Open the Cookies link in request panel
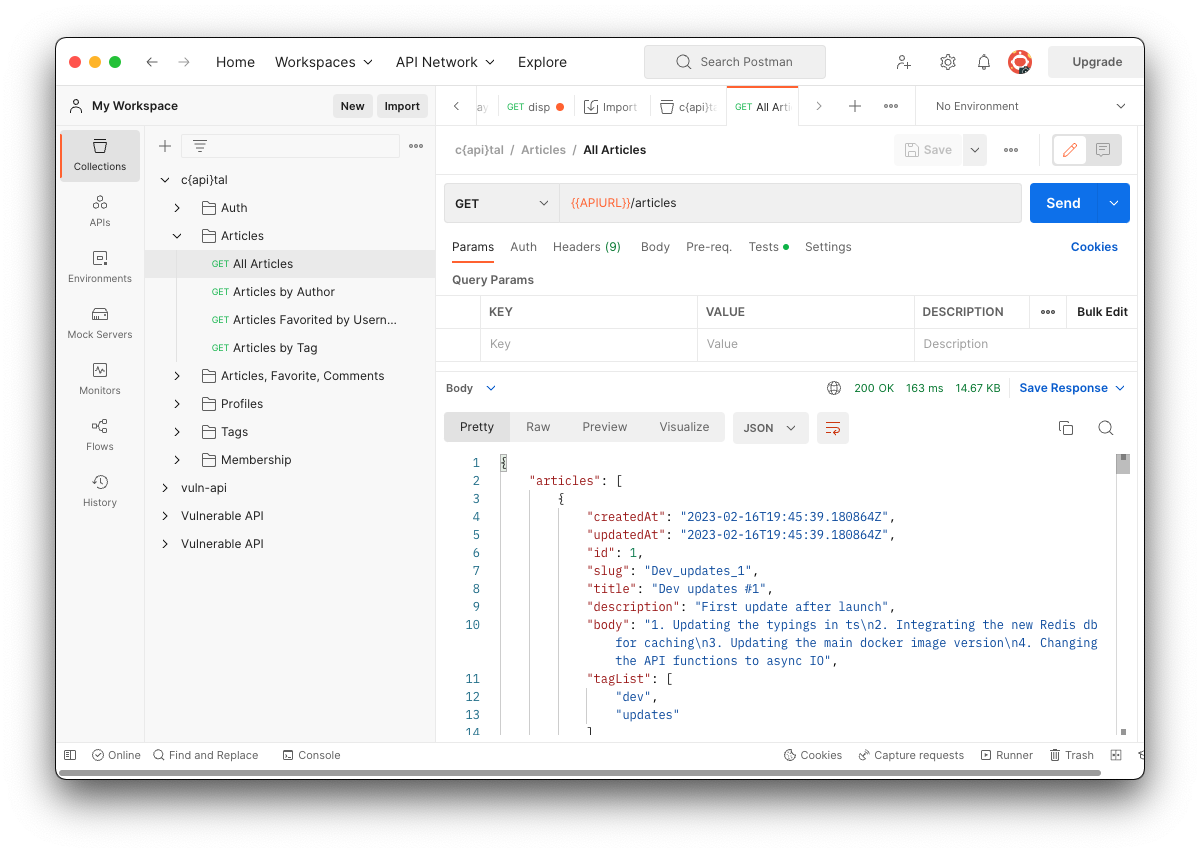The image size is (1200, 853). [1094, 247]
